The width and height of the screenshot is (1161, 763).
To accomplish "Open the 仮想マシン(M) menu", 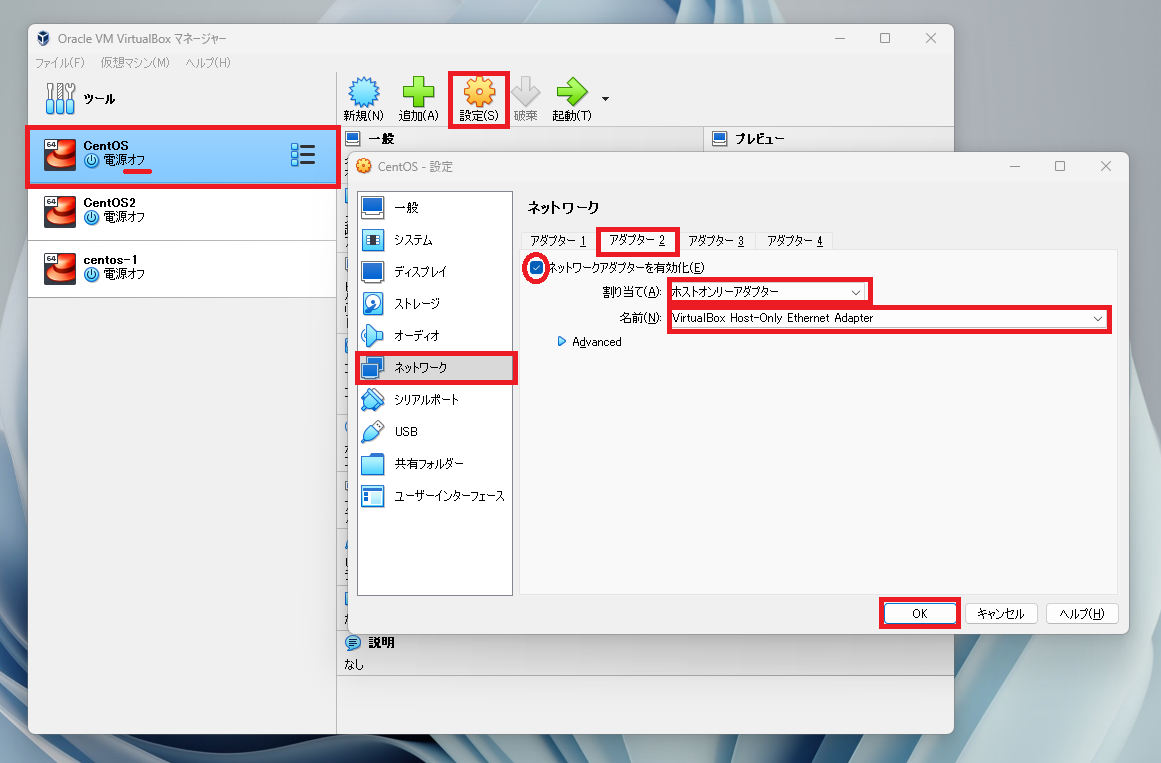I will point(135,62).
